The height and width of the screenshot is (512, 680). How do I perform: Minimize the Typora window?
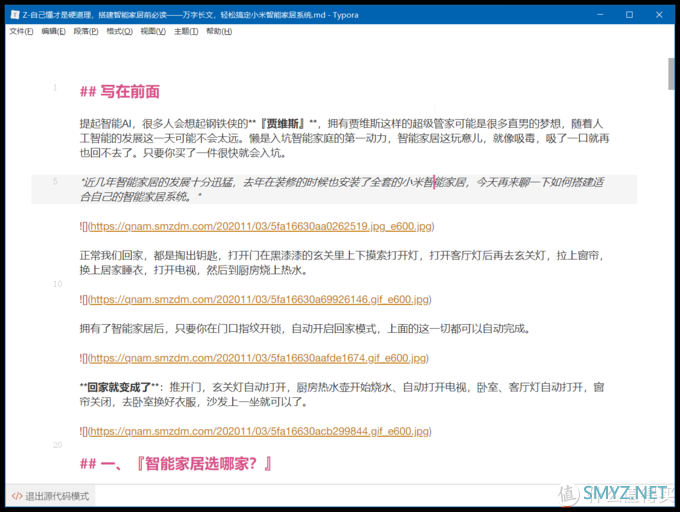coord(600,15)
